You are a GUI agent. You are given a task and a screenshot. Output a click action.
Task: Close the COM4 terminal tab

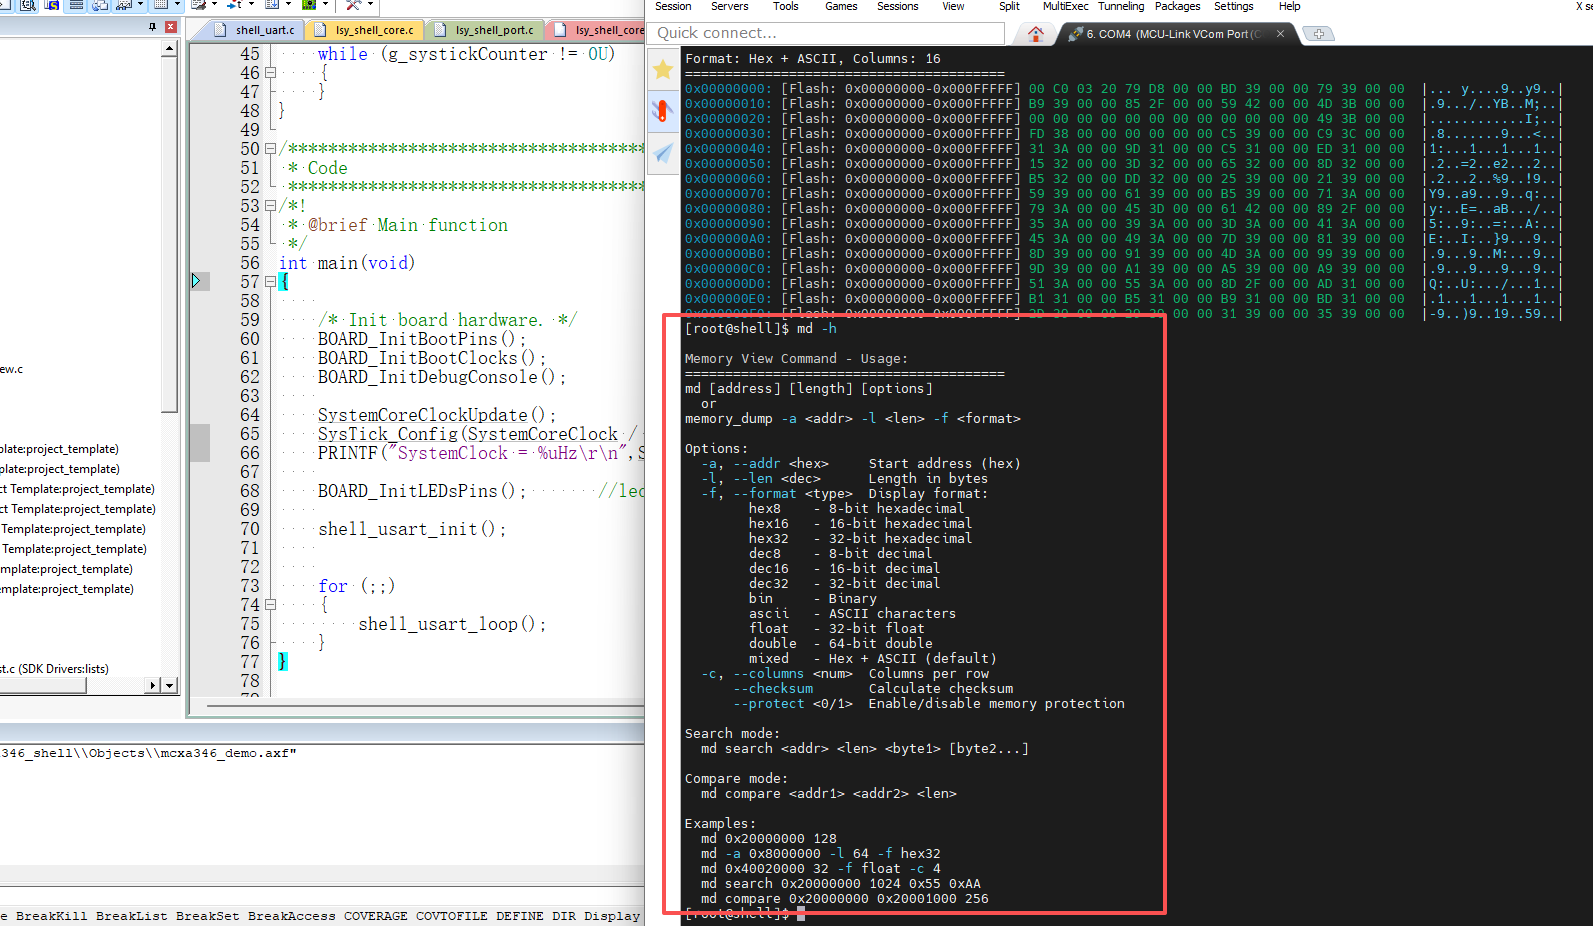(1280, 34)
